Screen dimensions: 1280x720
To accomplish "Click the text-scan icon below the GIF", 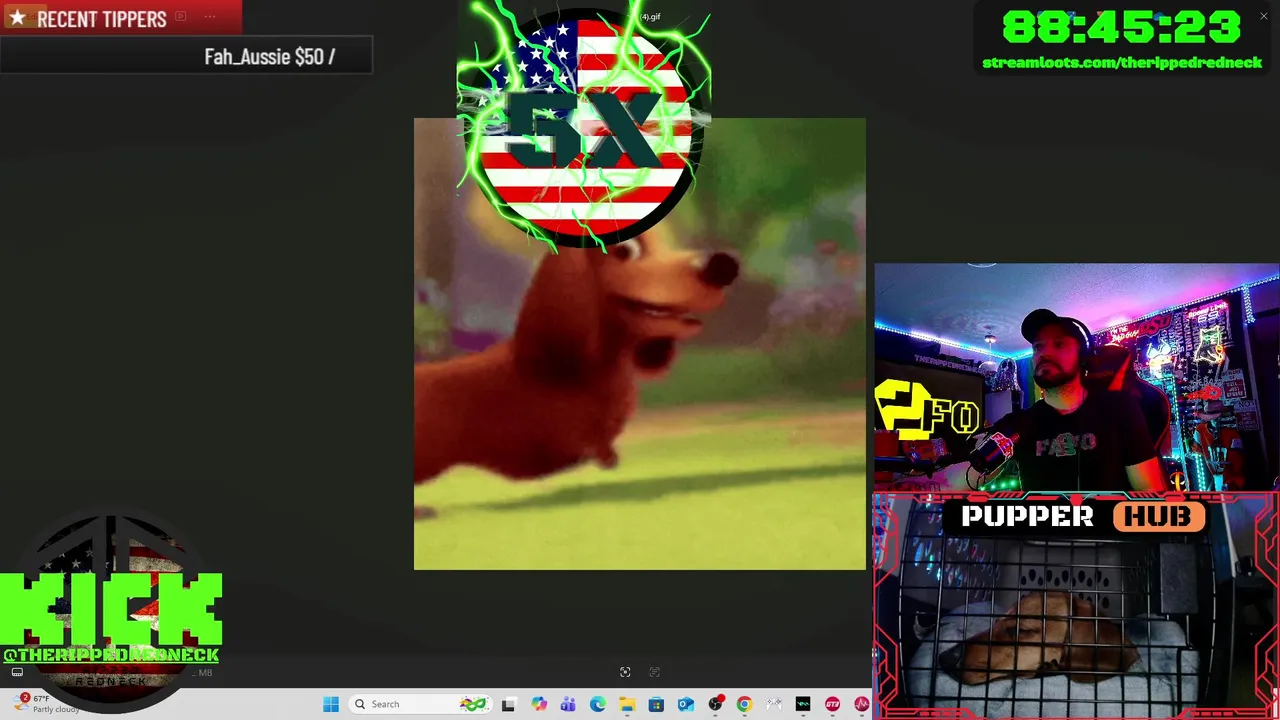I will [x=655, y=672].
